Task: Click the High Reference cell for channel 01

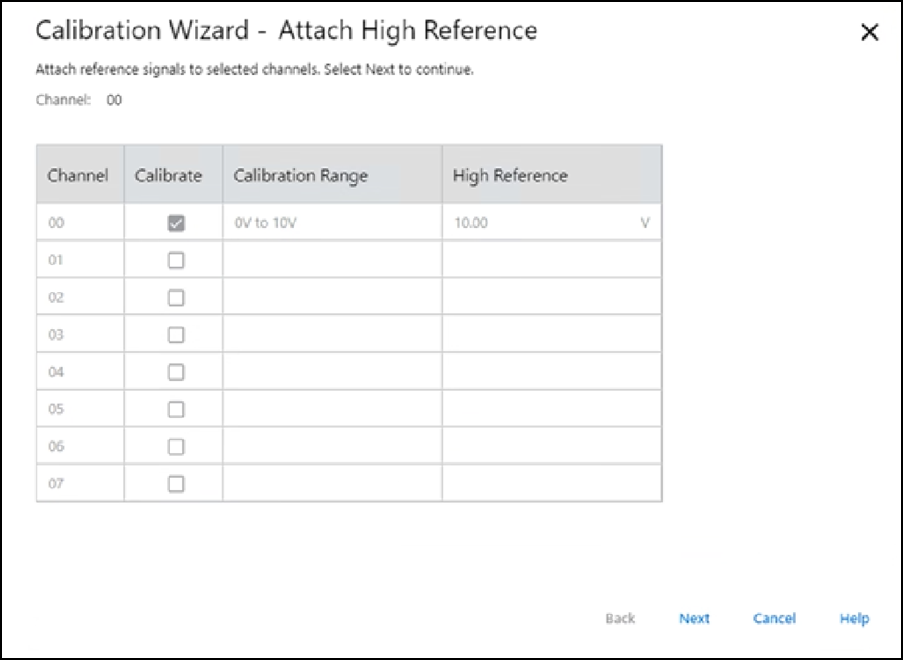Action: coord(551,260)
